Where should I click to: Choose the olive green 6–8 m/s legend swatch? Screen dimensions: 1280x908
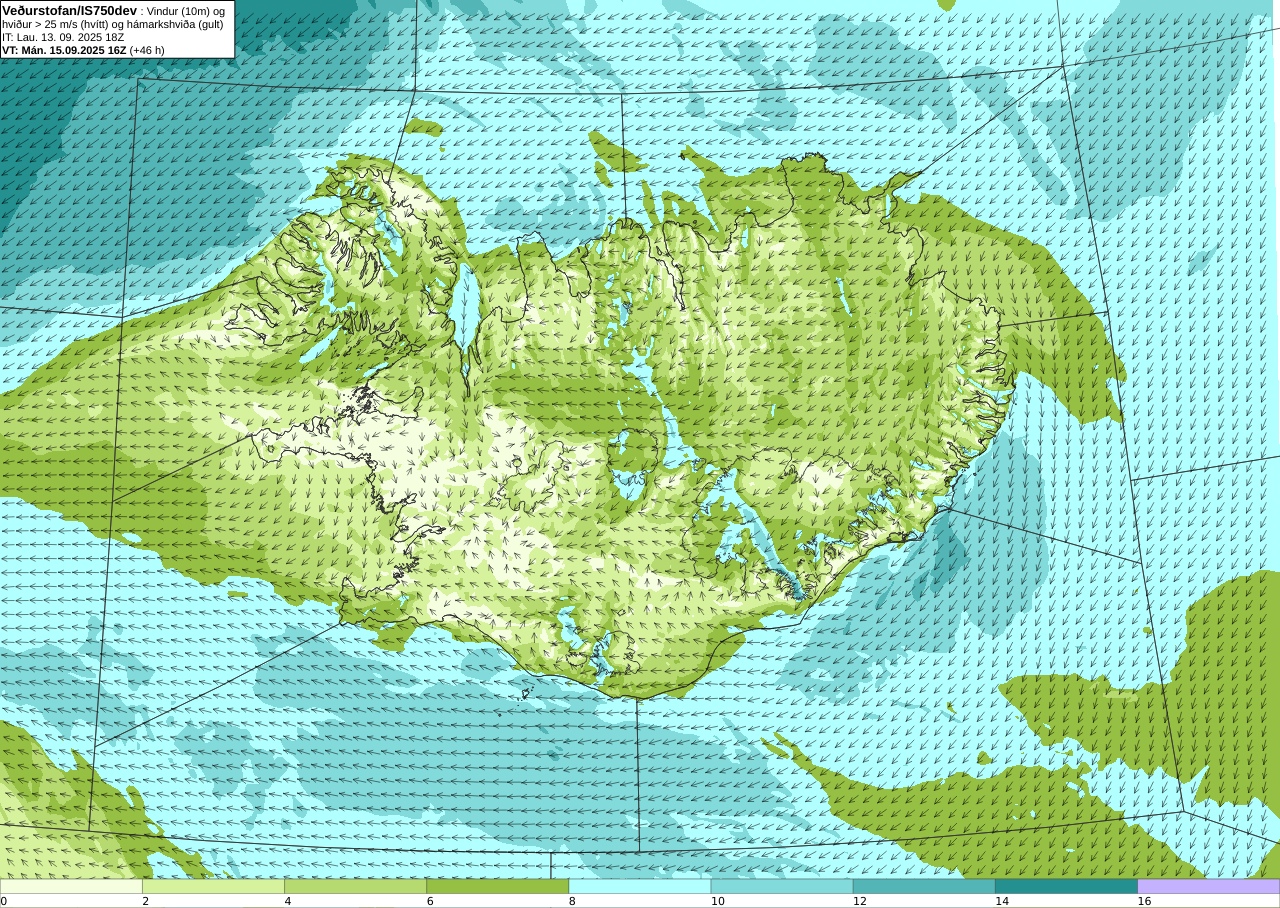(x=497, y=886)
